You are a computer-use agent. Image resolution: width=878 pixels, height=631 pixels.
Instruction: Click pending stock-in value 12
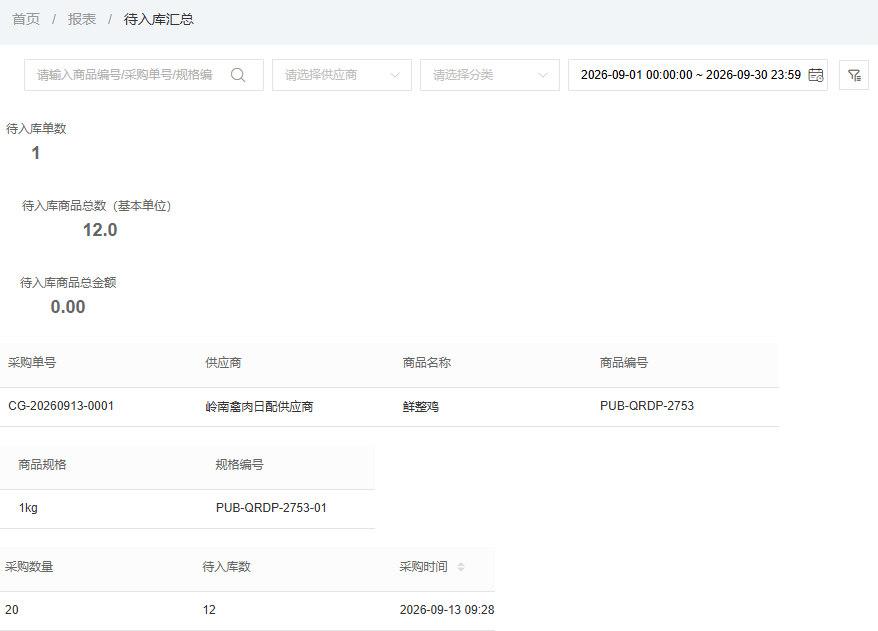[209, 610]
